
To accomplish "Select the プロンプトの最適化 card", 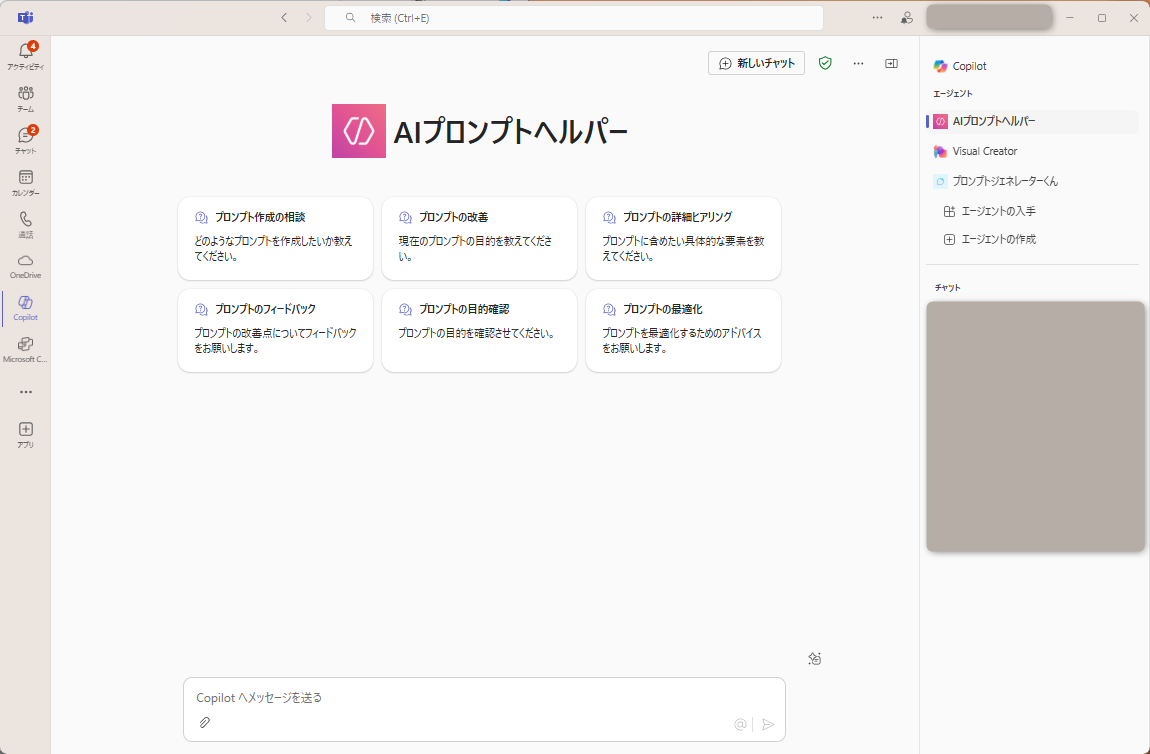I will pos(683,330).
